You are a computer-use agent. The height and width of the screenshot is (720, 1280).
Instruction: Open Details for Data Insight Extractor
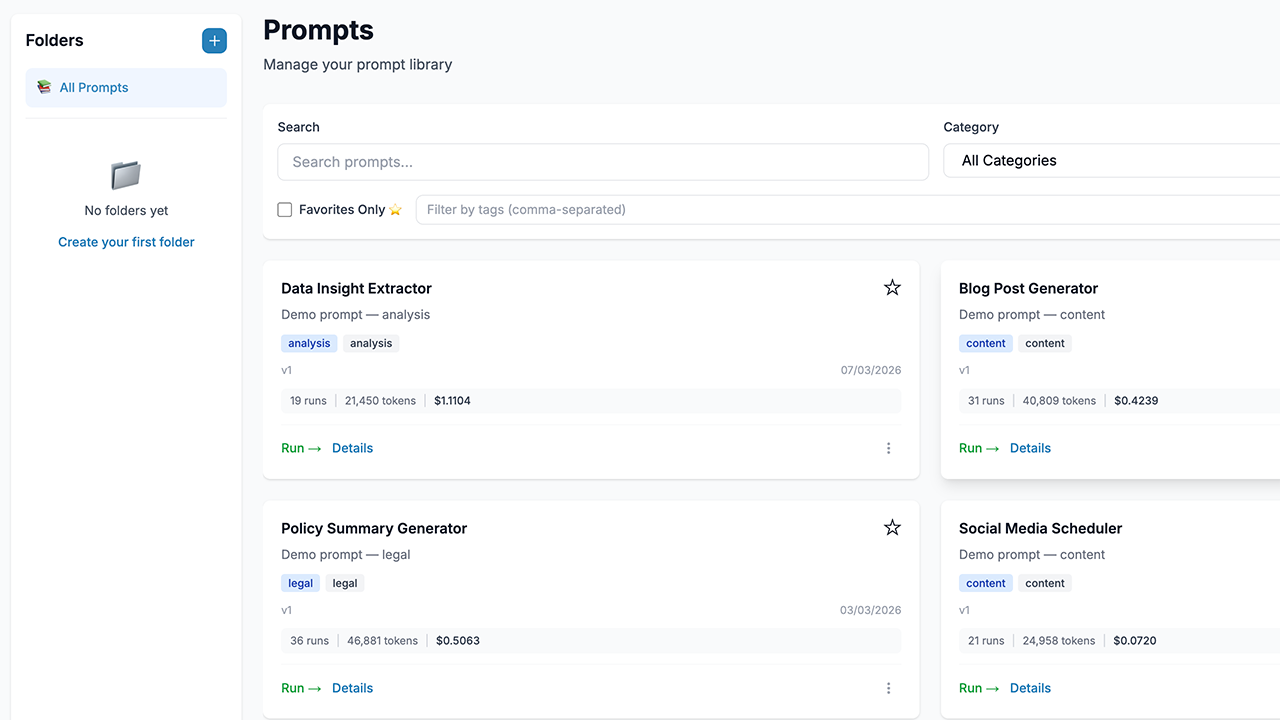(352, 448)
